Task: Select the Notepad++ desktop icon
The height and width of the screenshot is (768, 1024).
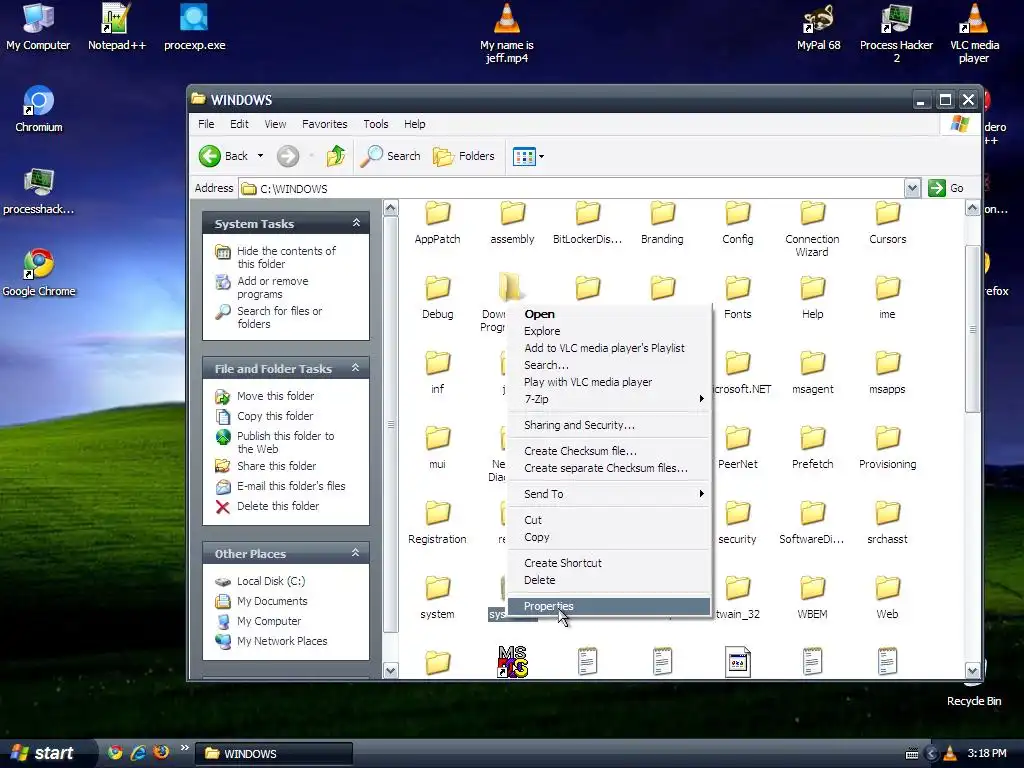Action: 116,27
